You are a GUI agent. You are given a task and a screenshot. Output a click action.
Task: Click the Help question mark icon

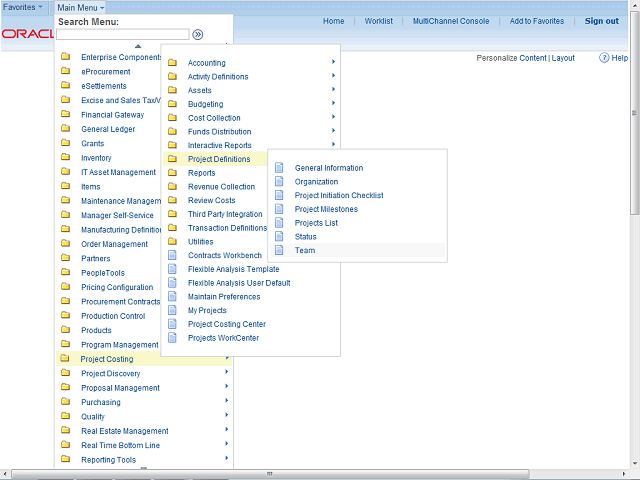tap(605, 58)
